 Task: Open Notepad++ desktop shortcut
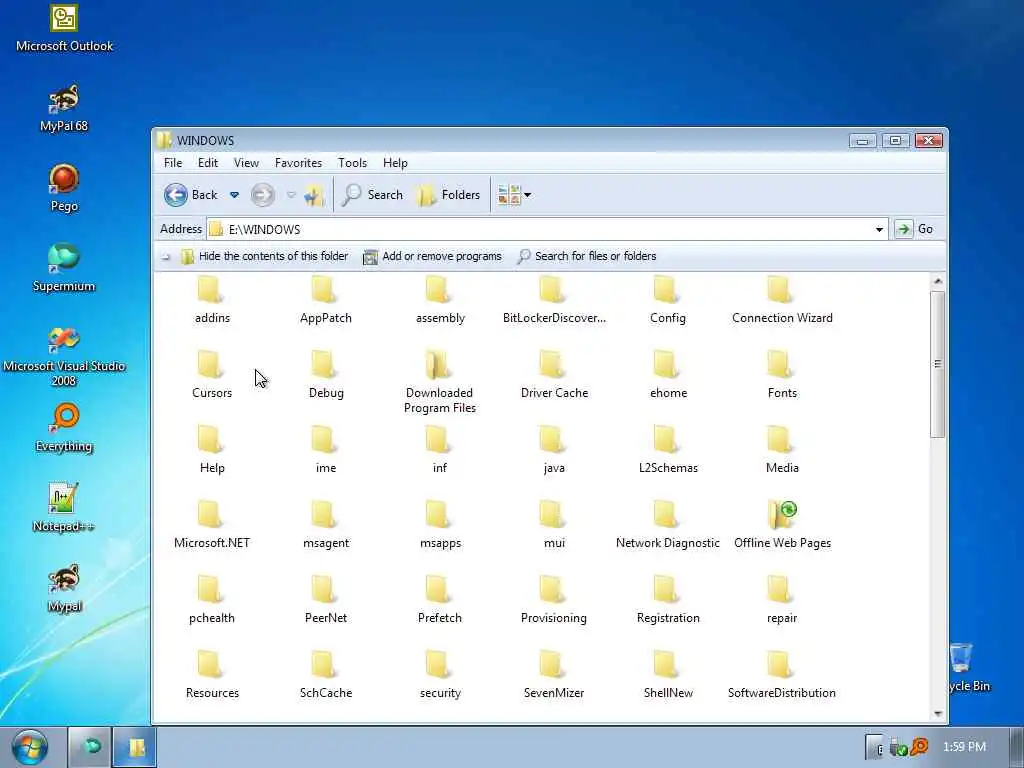(x=64, y=508)
